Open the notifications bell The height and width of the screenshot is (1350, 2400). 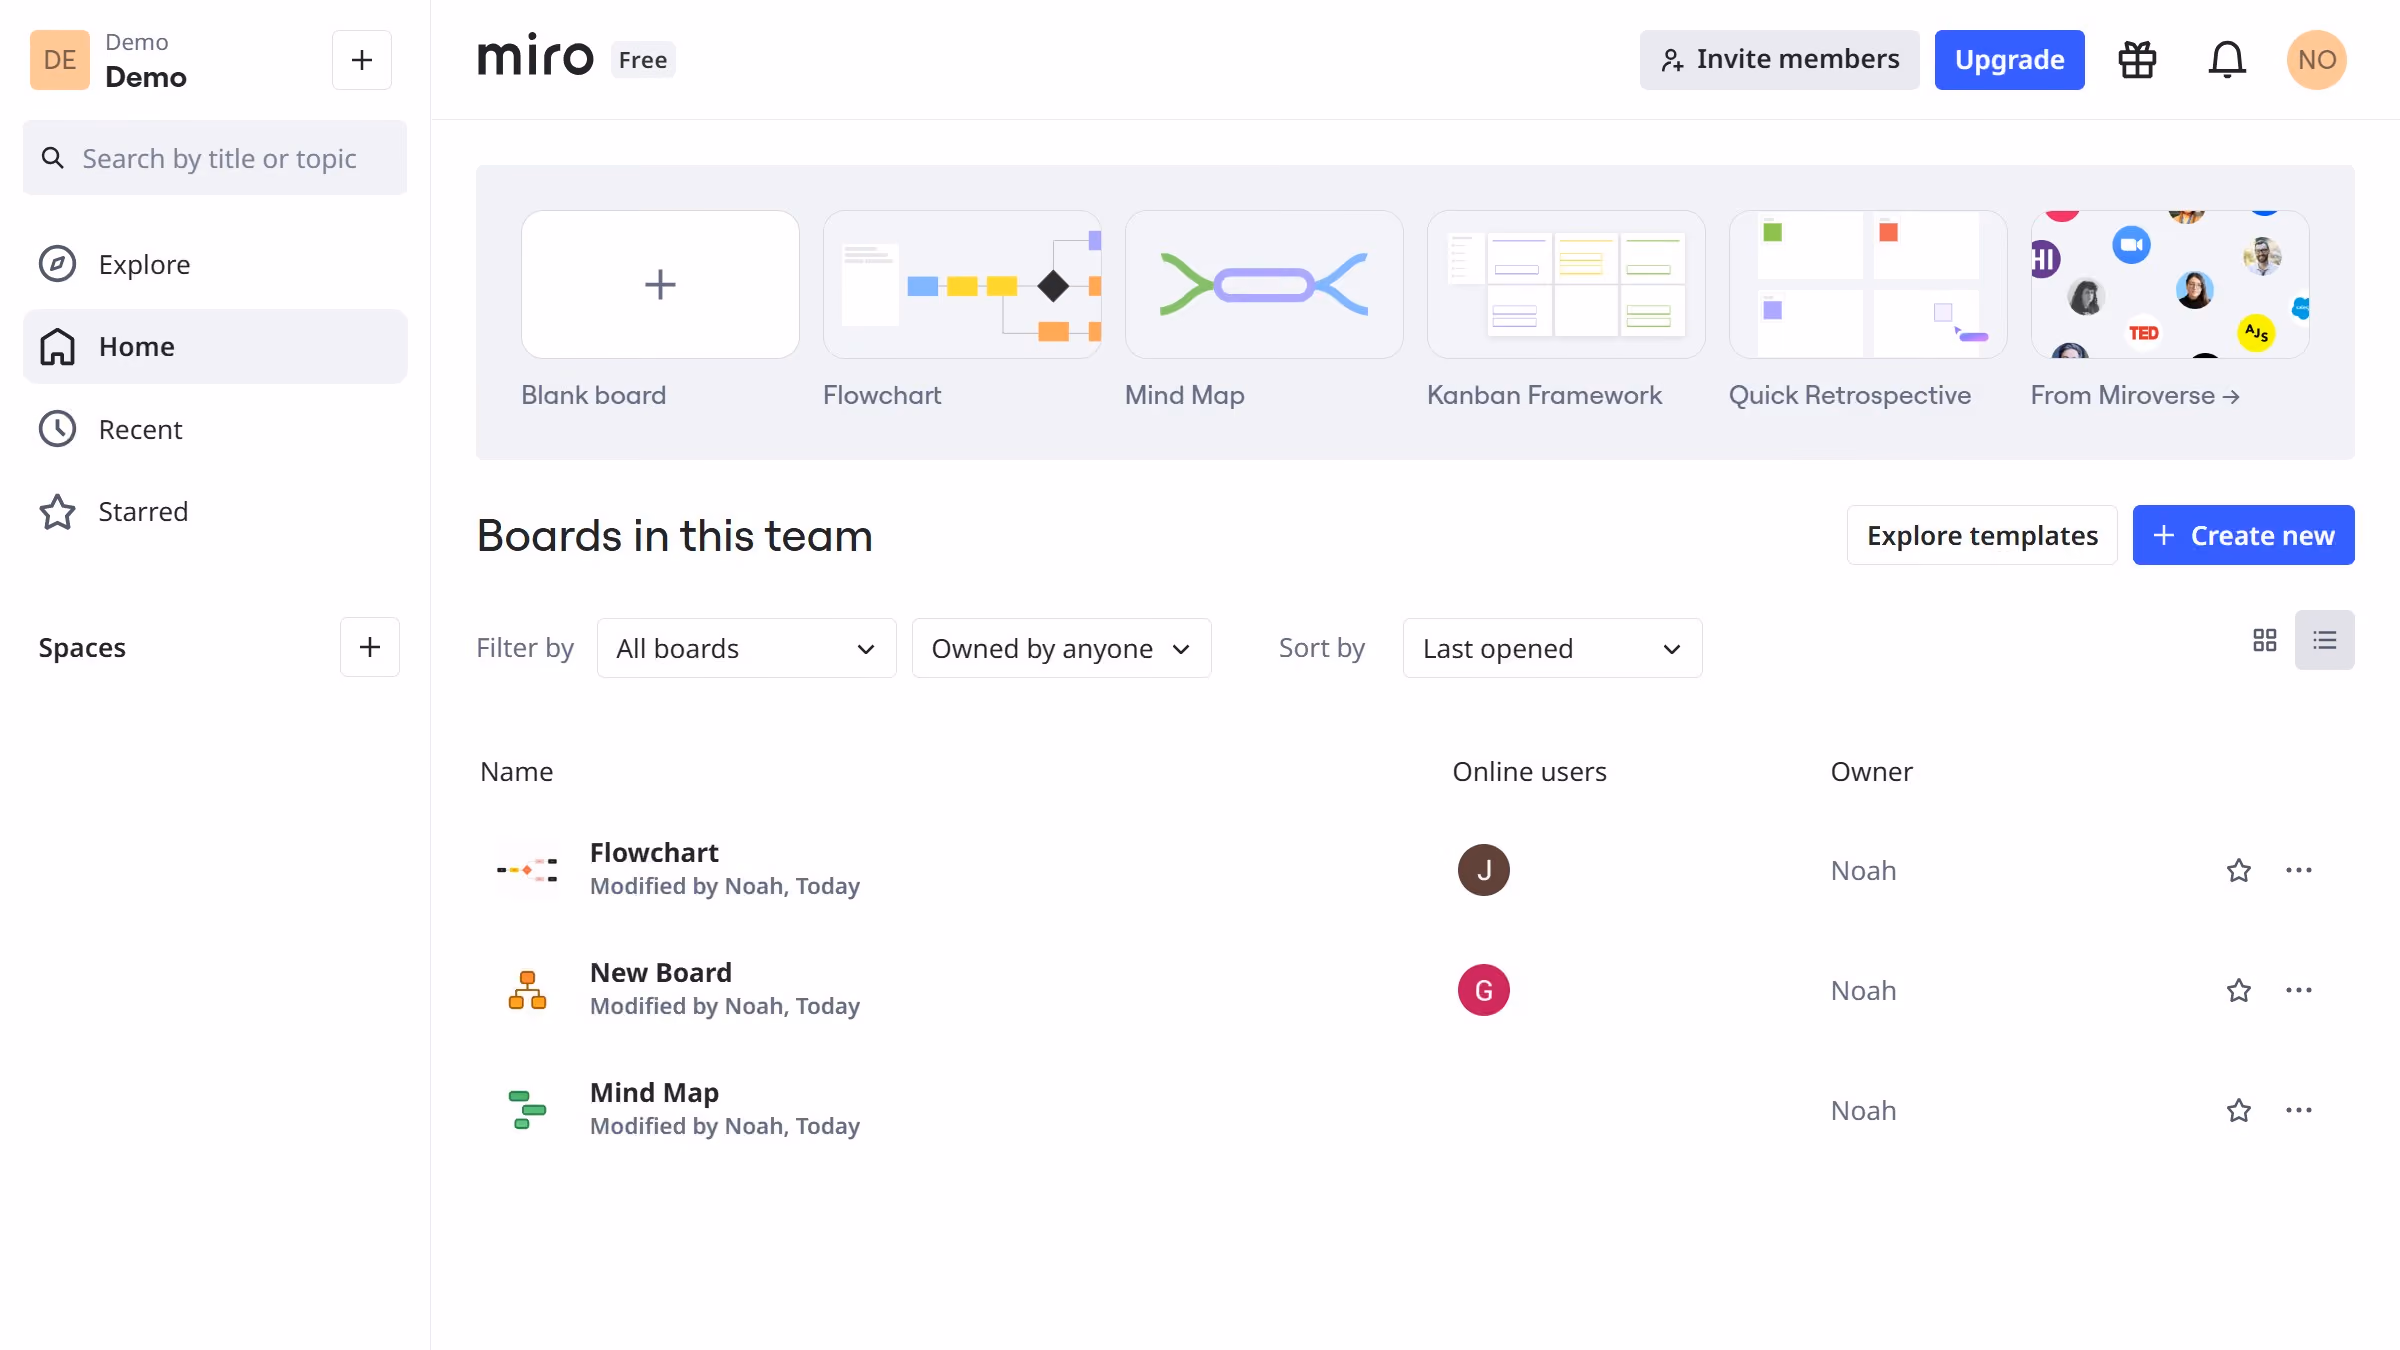click(2227, 60)
